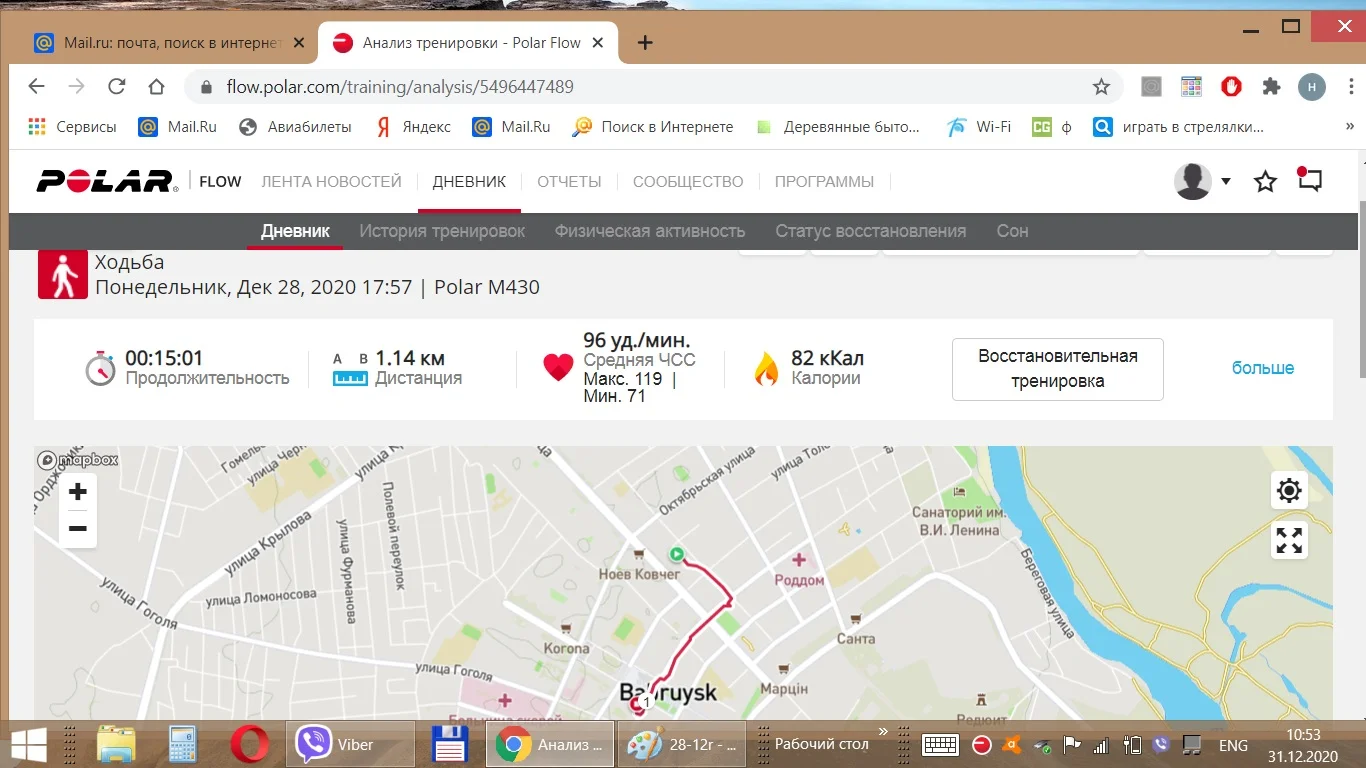Switch to the Mail.ru browser tab
1366x768 pixels.
[168, 43]
